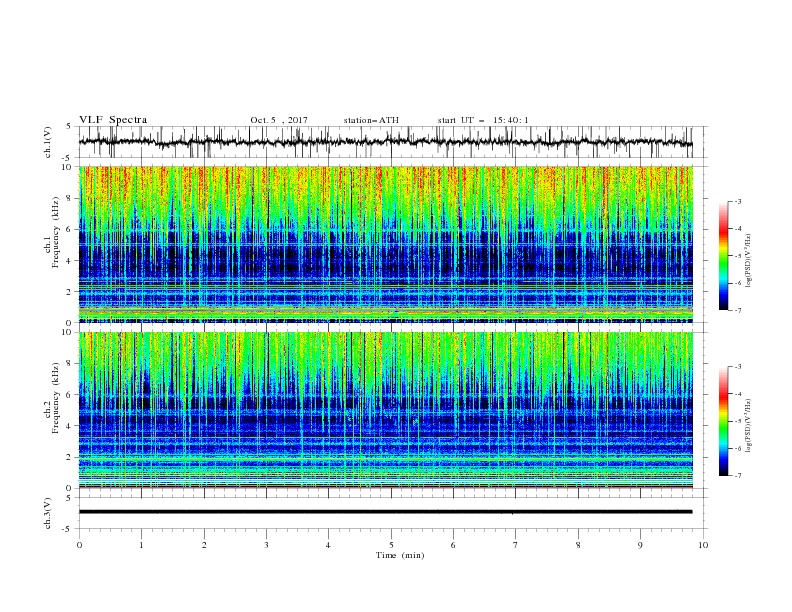Click the "ch.1 Frequency (kHz)" axis label
792x612 pixels.
52,231
